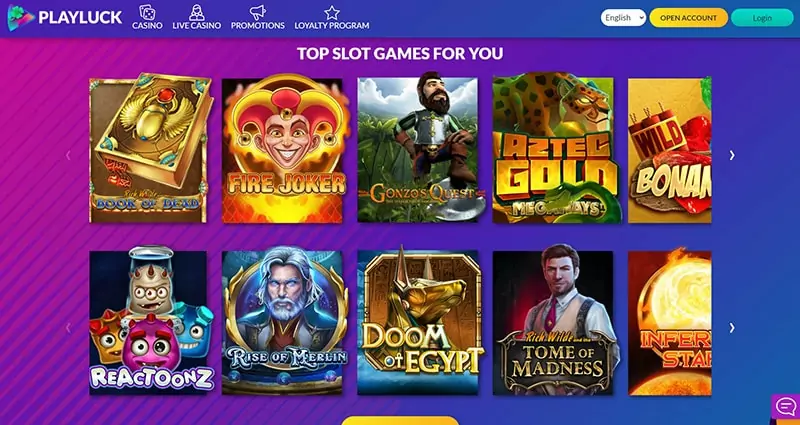Advance top slot row with right arrow
Image resolution: width=800 pixels, height=425 pixels.
click(x=732, y=155)
